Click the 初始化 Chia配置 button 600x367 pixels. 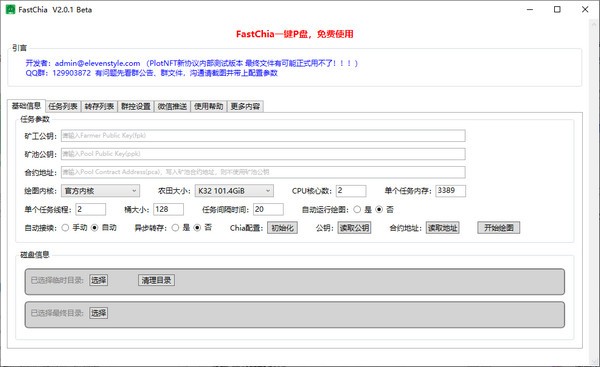tap(282, 228)
